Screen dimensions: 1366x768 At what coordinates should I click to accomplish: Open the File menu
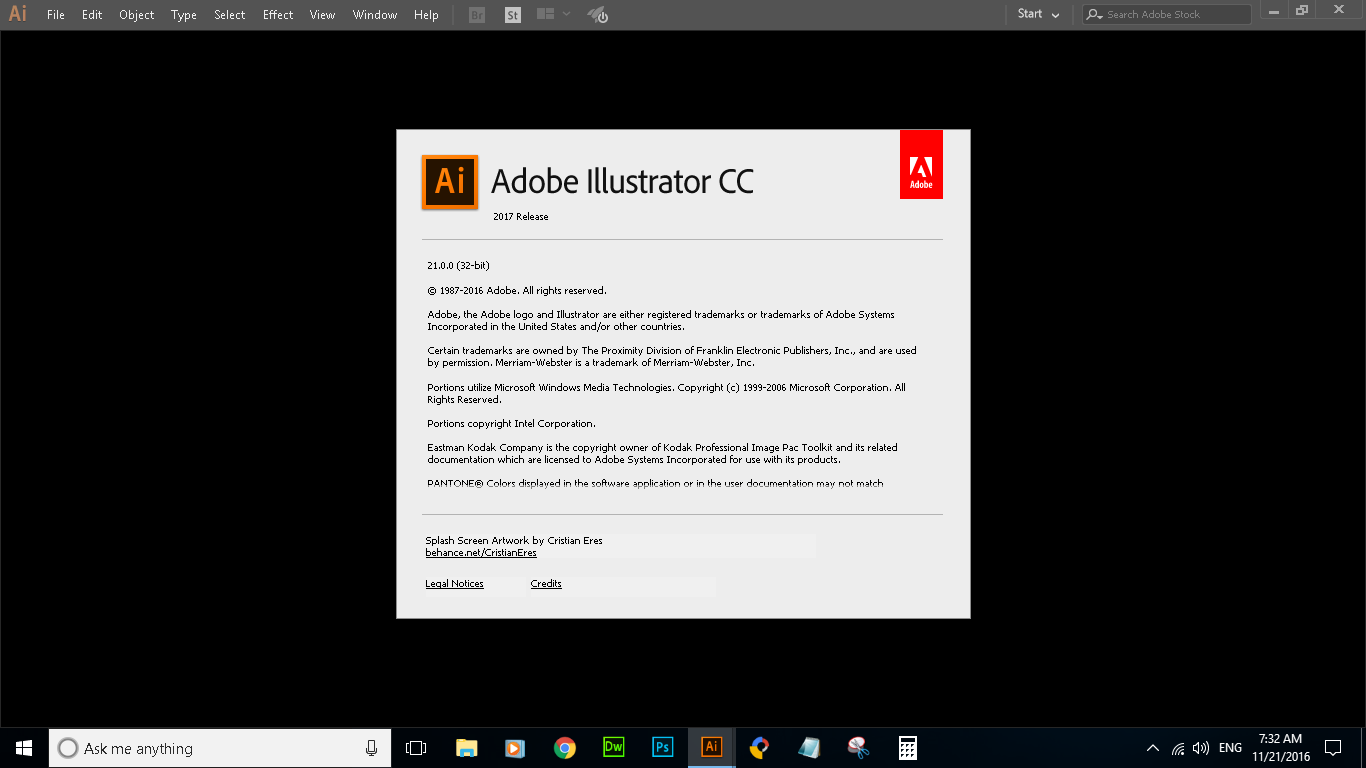[x=56, y=15]
